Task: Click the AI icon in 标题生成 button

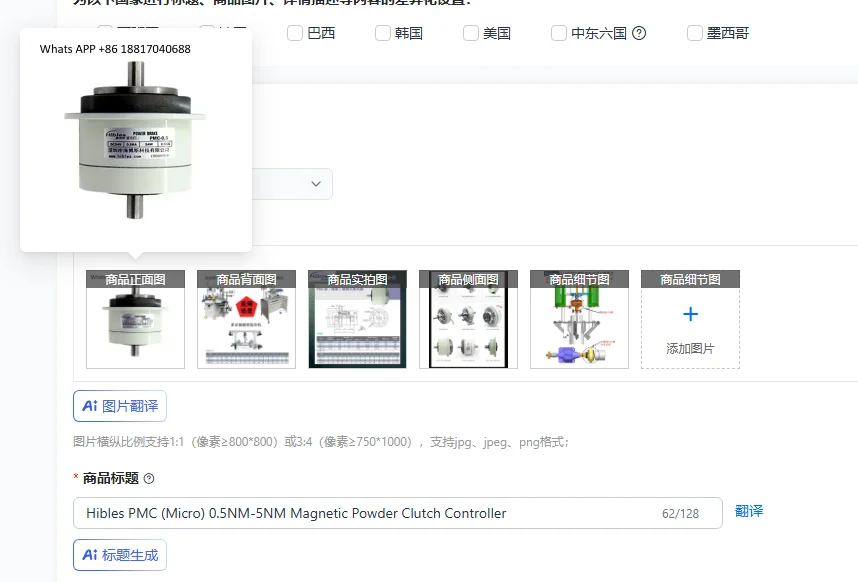Action: [90, 555]
